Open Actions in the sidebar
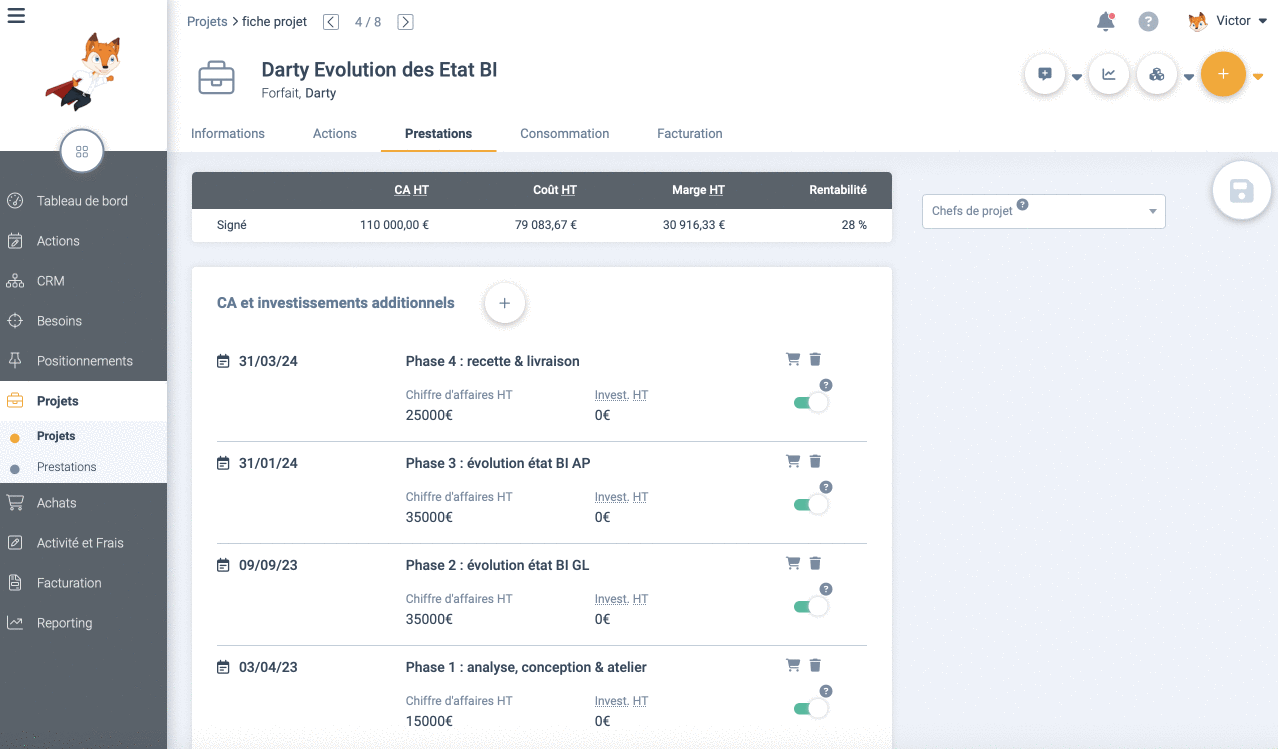This screenshot has height=749, width=1278. pyautogui.click(x=83, y=241)
